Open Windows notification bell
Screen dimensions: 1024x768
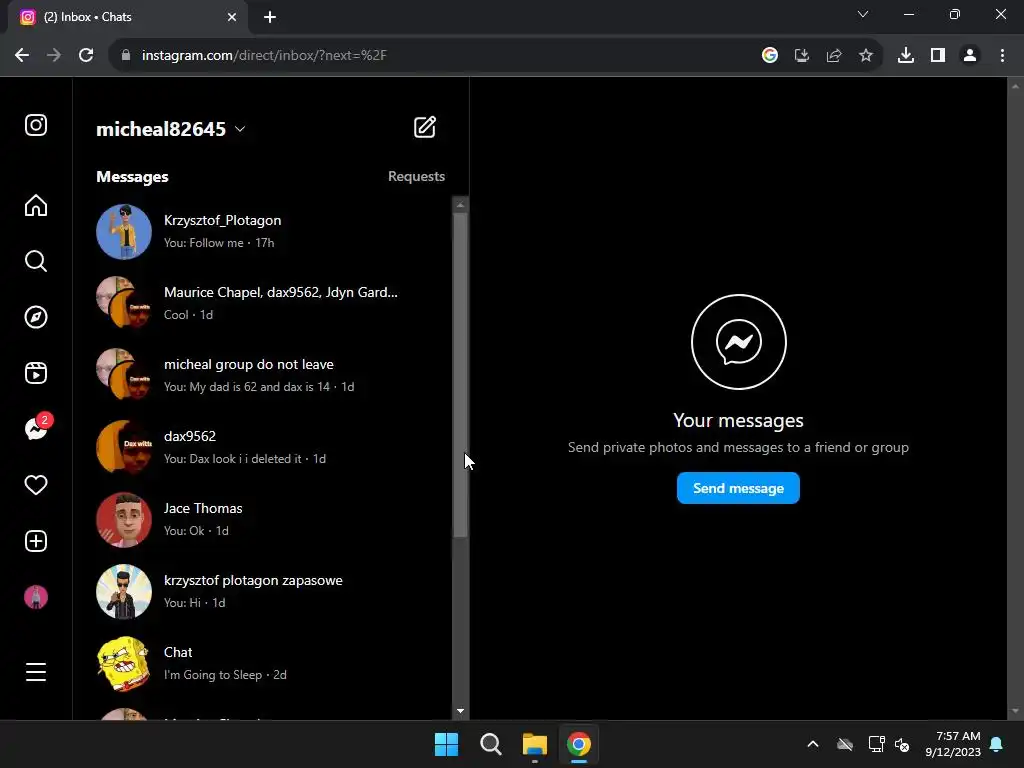tap(997, 744)
